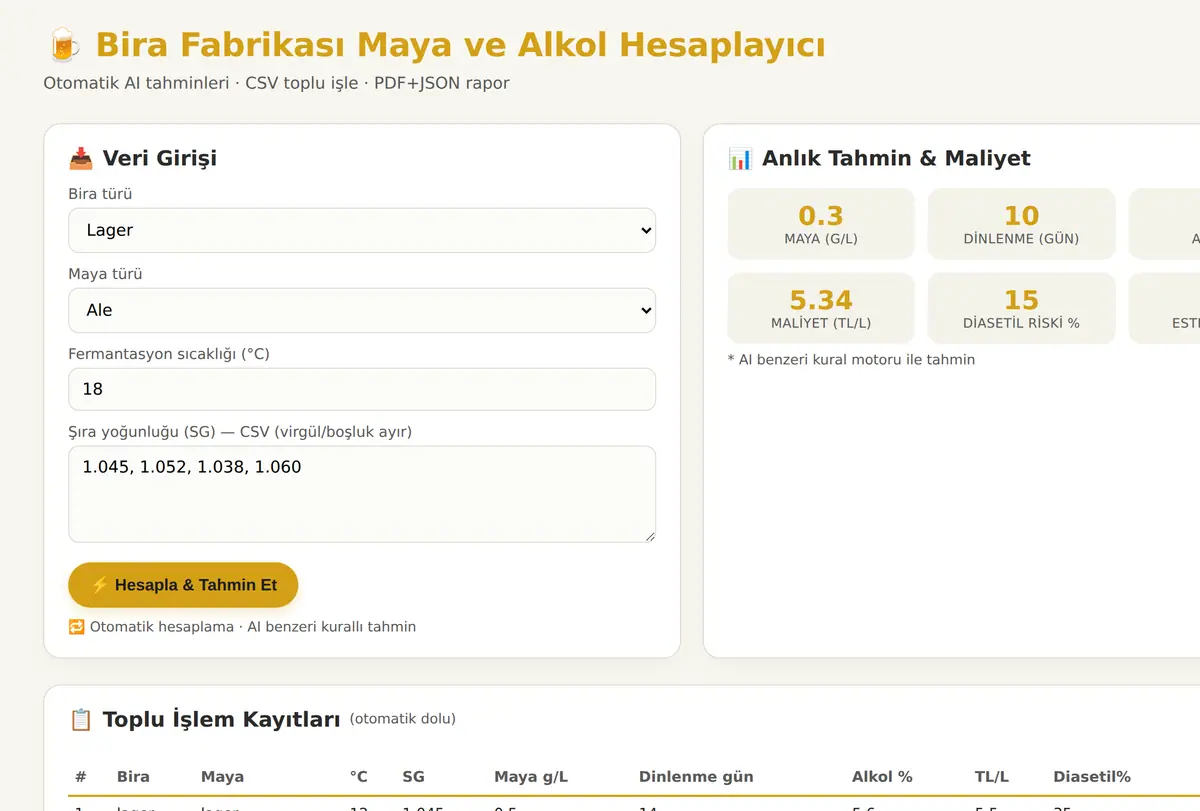The width and height of the screenshot is (1200, 811).
Task: Click the '#' column header
Action: [x=81, y=776]
